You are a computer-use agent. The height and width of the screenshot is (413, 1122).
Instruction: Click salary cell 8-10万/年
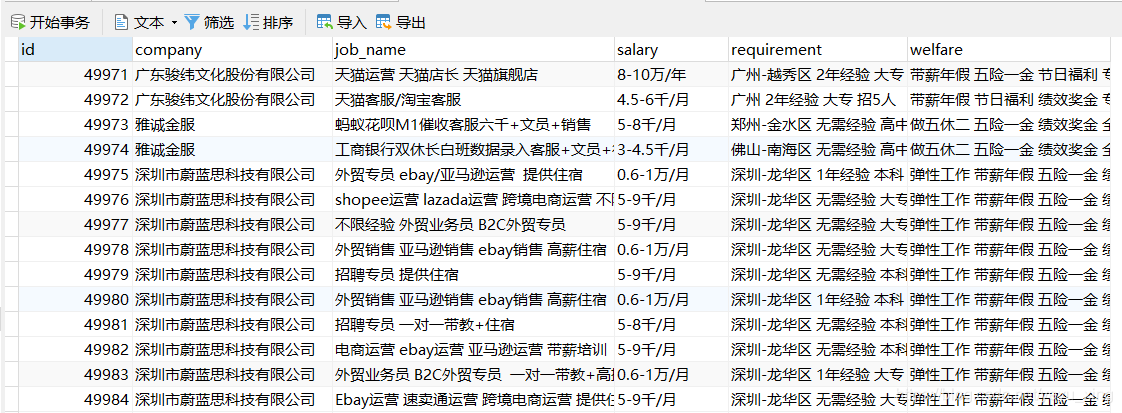(672, 74)
